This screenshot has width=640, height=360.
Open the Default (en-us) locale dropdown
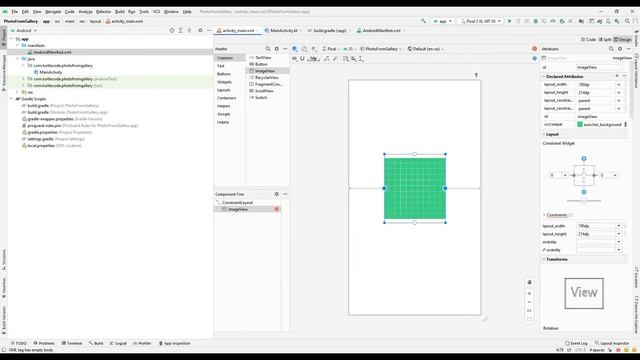(425, 49)
